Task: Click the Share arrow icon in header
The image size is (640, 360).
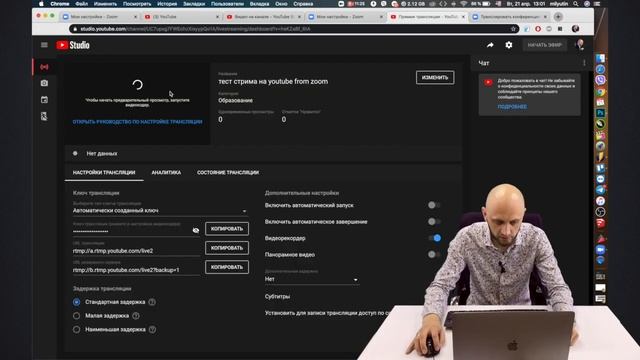Action: click(490, 45)
